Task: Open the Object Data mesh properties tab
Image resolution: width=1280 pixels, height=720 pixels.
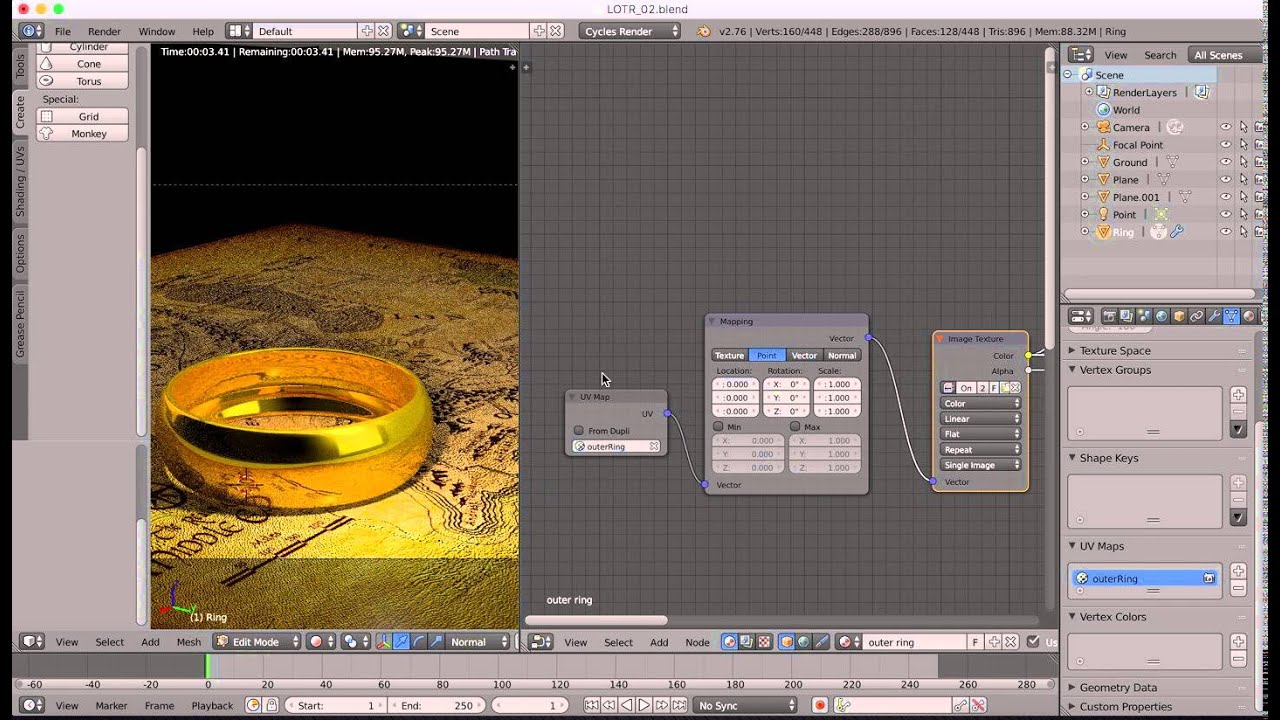Action: pyautogui.click(x=1231, y=316)
